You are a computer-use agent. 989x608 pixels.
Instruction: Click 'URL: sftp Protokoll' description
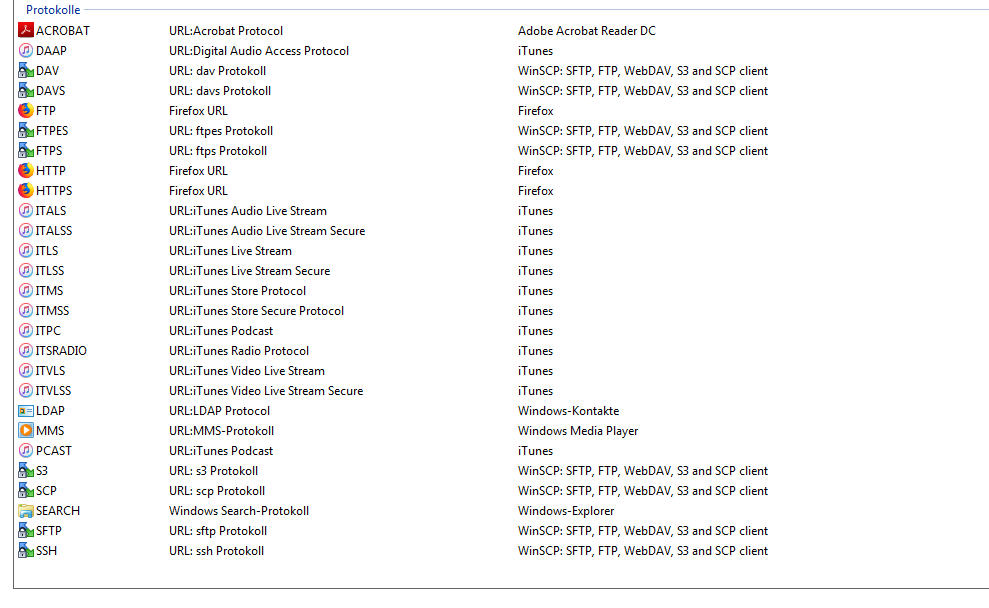[x=218, y=530]
